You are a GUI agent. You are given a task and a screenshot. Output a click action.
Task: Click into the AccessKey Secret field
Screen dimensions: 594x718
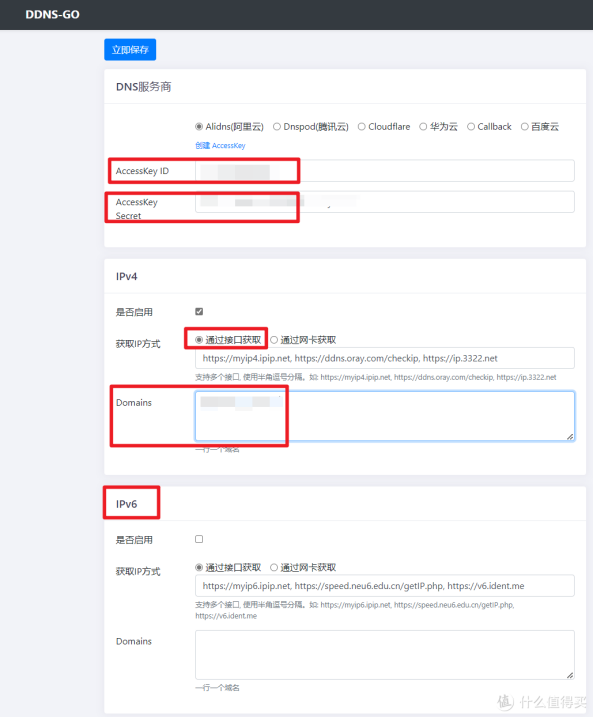(385, 202)
